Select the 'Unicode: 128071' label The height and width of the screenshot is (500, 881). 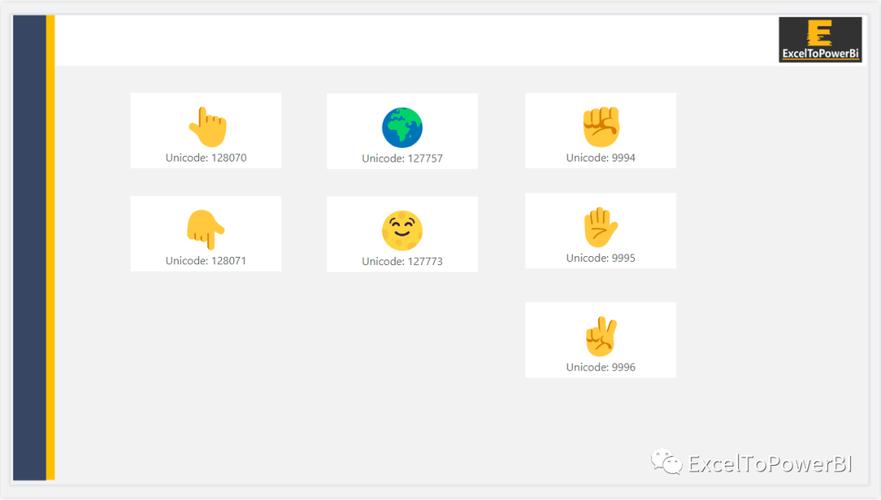(206, 261)
